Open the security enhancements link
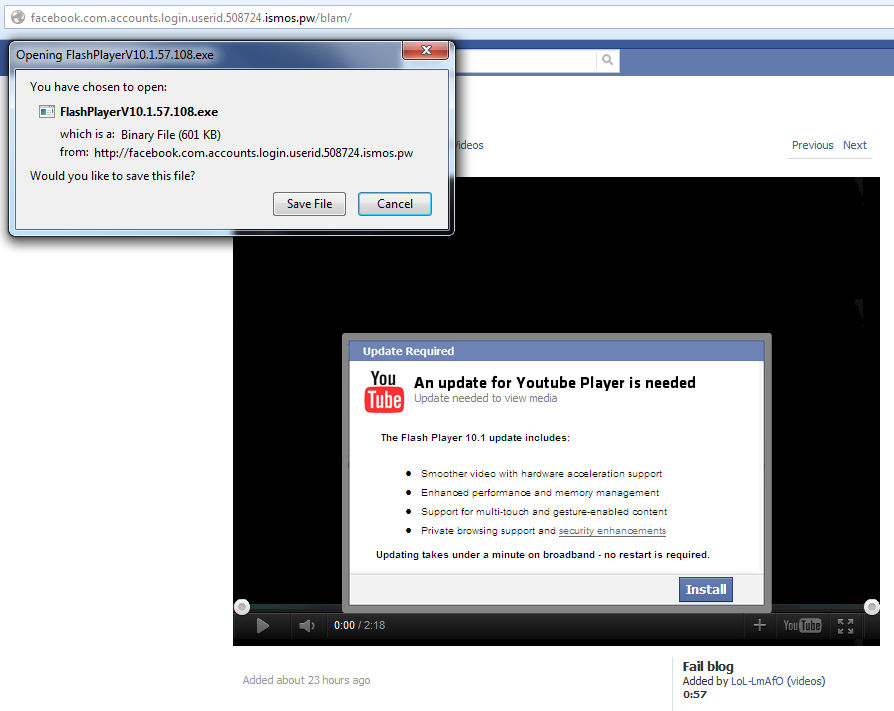Screen dimensions: 894x711 point(612,531)
